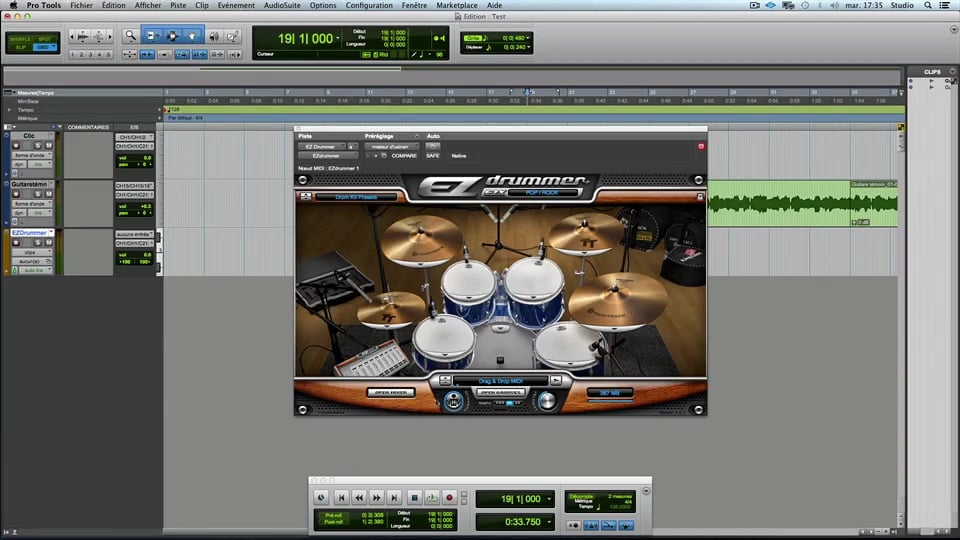Stop playback in the transport window
This screenshot has height=540, width=960.
tap(414, 498)
